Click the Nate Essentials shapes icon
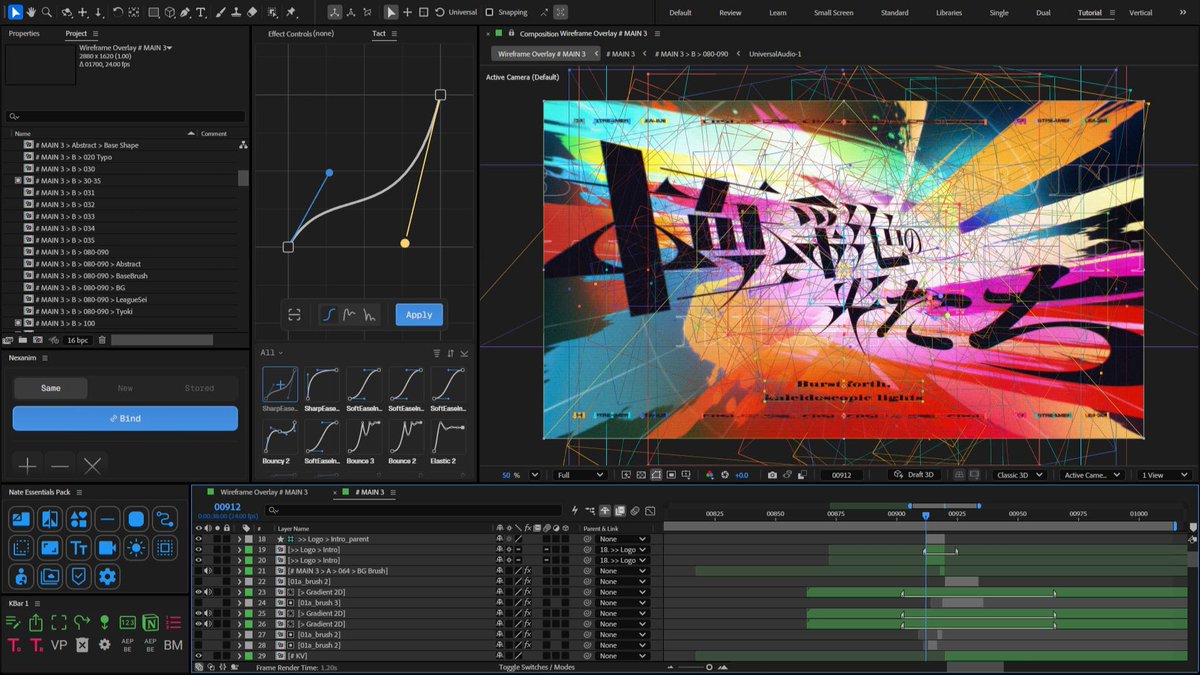 tap(78, 519)
